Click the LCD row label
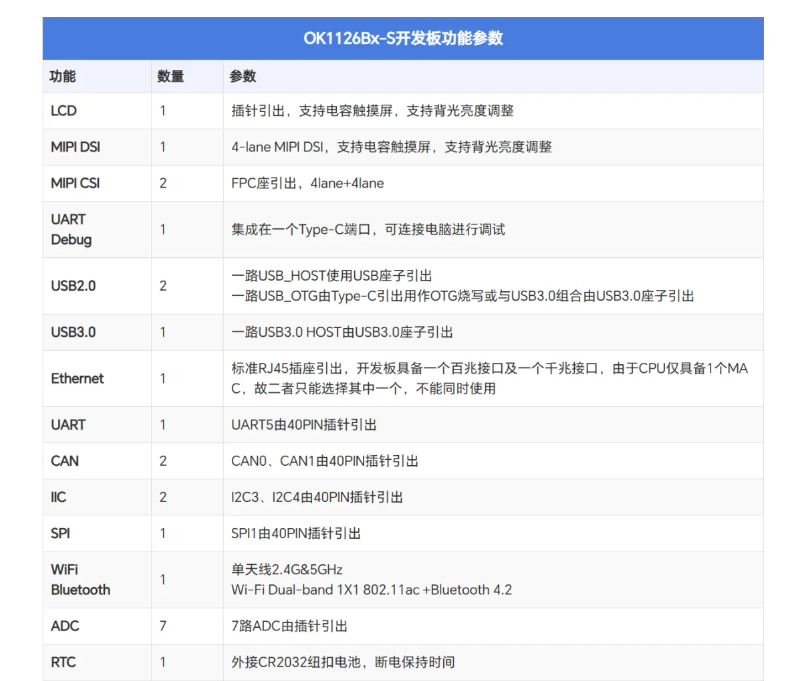The height and width of the screenshot is (681, 800). click(64, 111)
